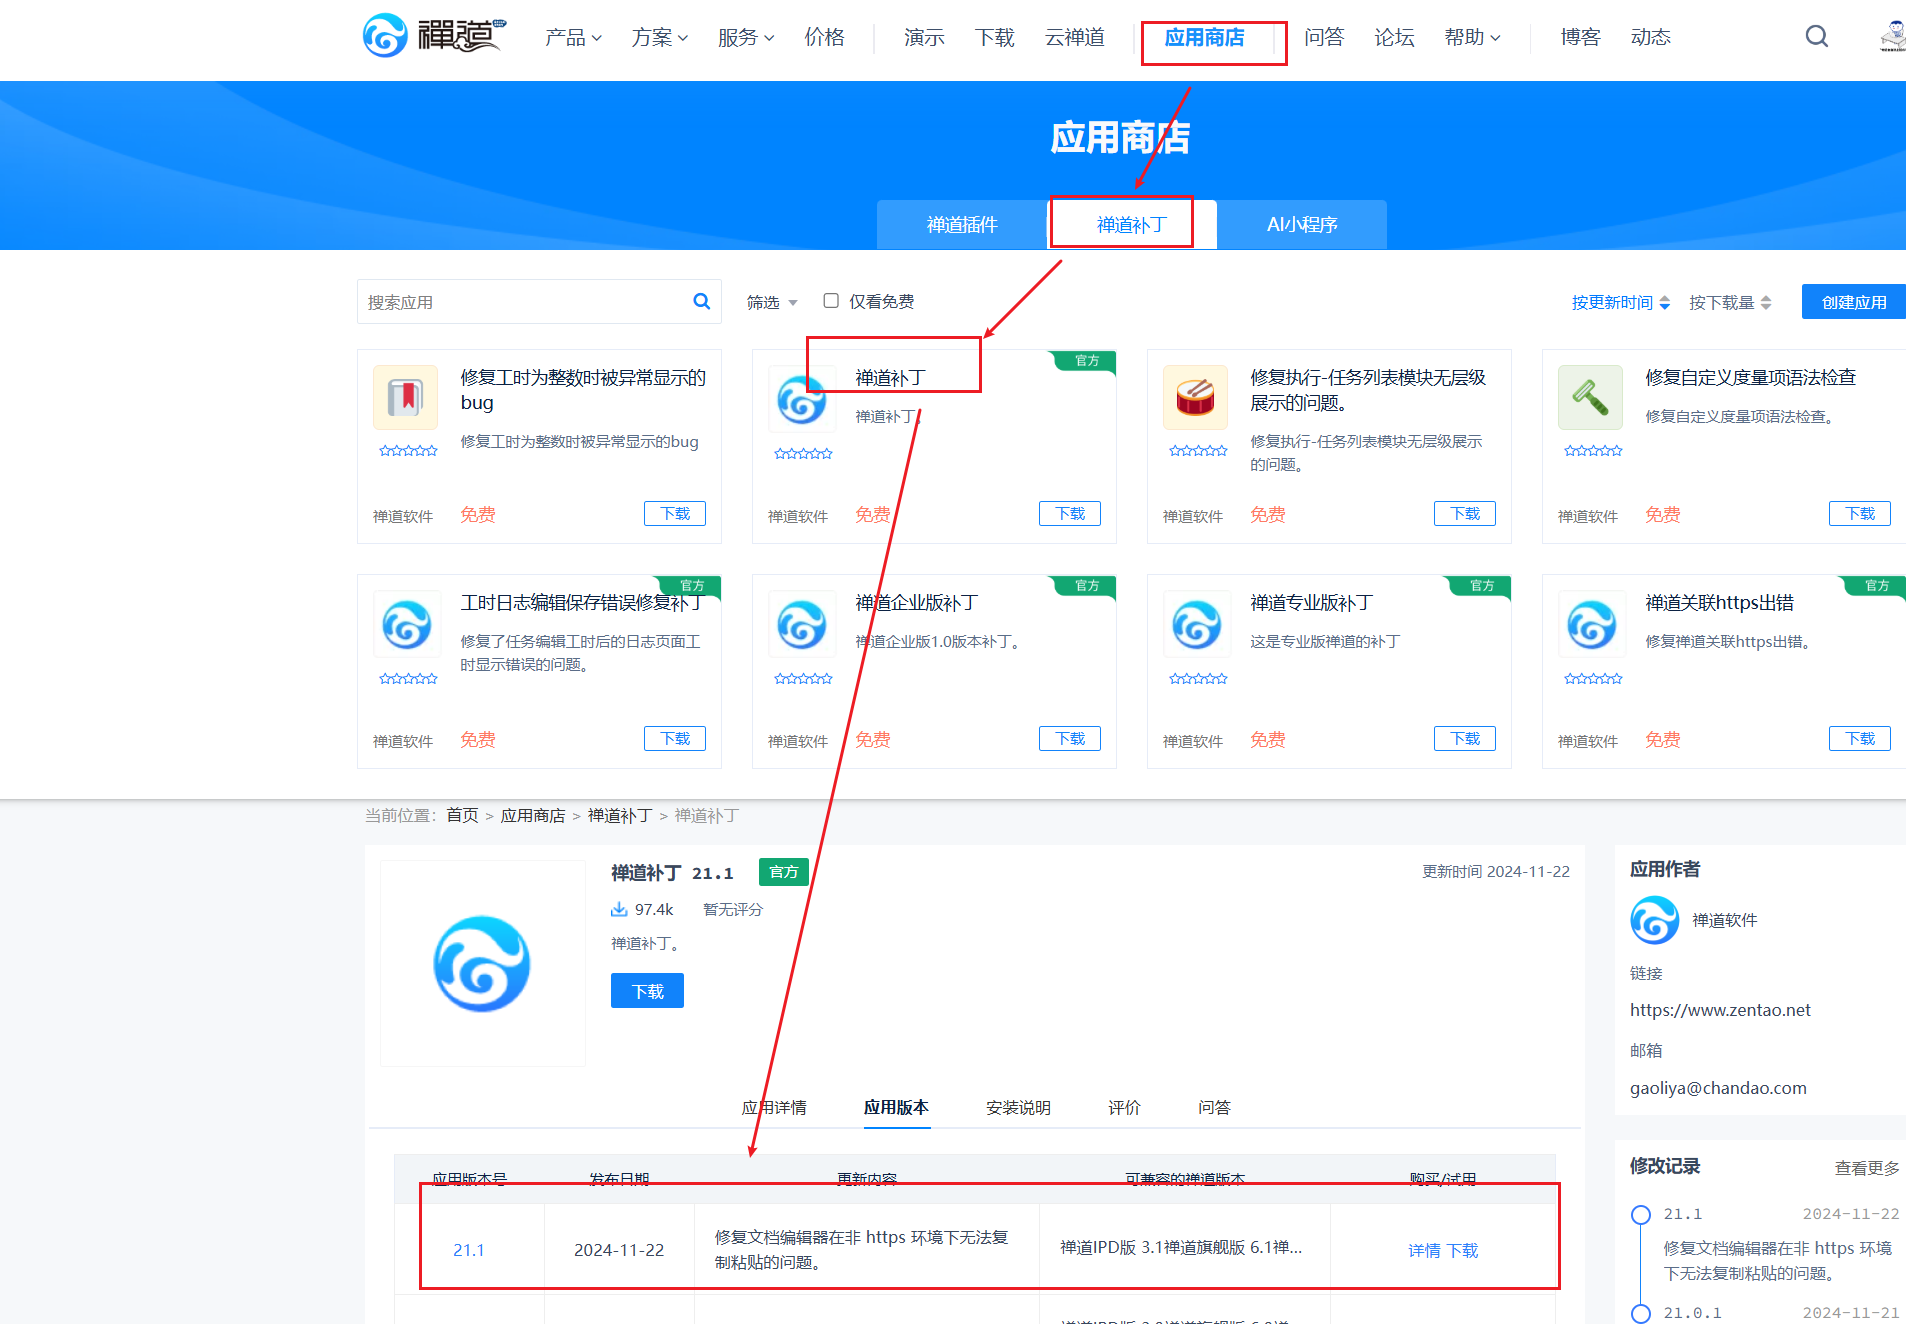Switch to the 禅道插件 tab
This screenshot has height=1324, width=1906.
tap(962, 224)
